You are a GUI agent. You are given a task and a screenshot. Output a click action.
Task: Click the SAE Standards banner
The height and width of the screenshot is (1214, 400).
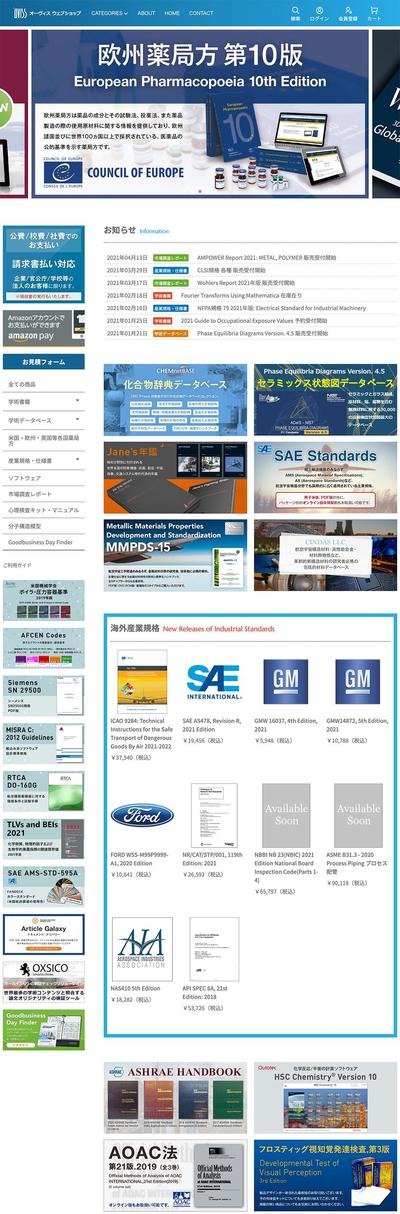point(325,478)
